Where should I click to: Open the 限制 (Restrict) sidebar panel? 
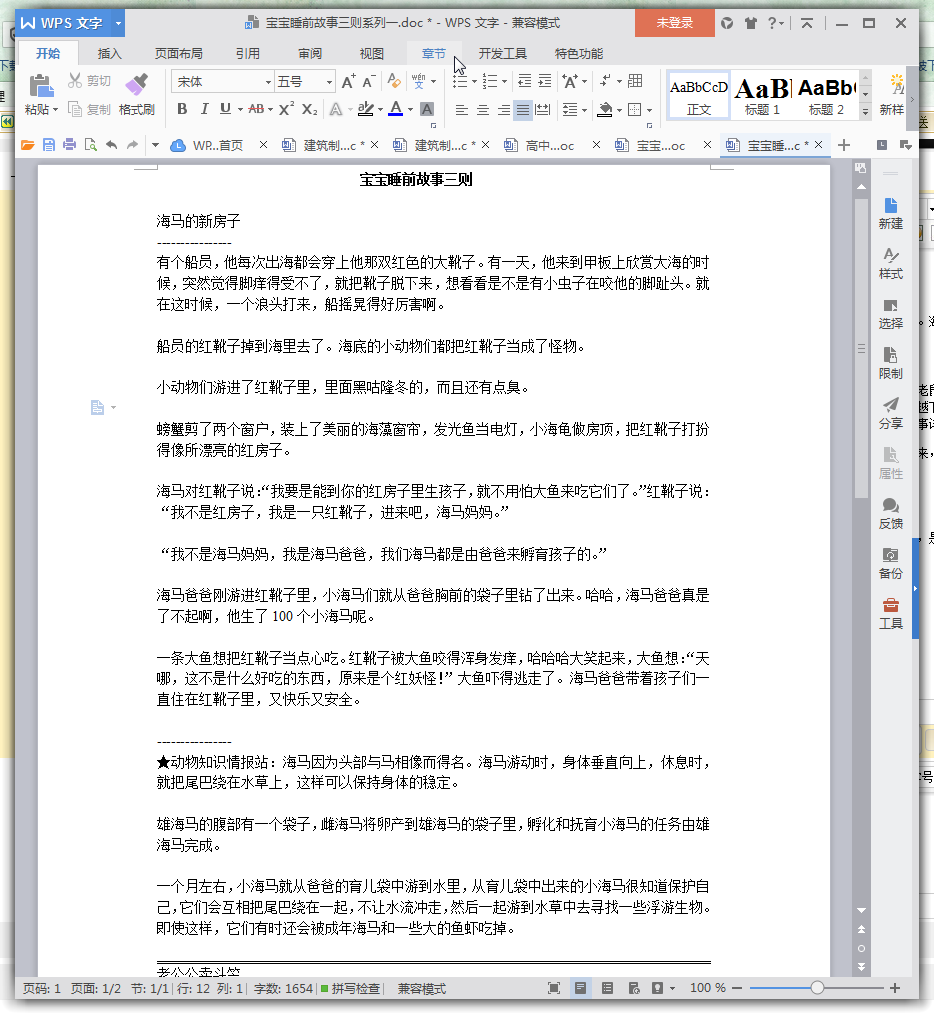[x=891, y=363]
